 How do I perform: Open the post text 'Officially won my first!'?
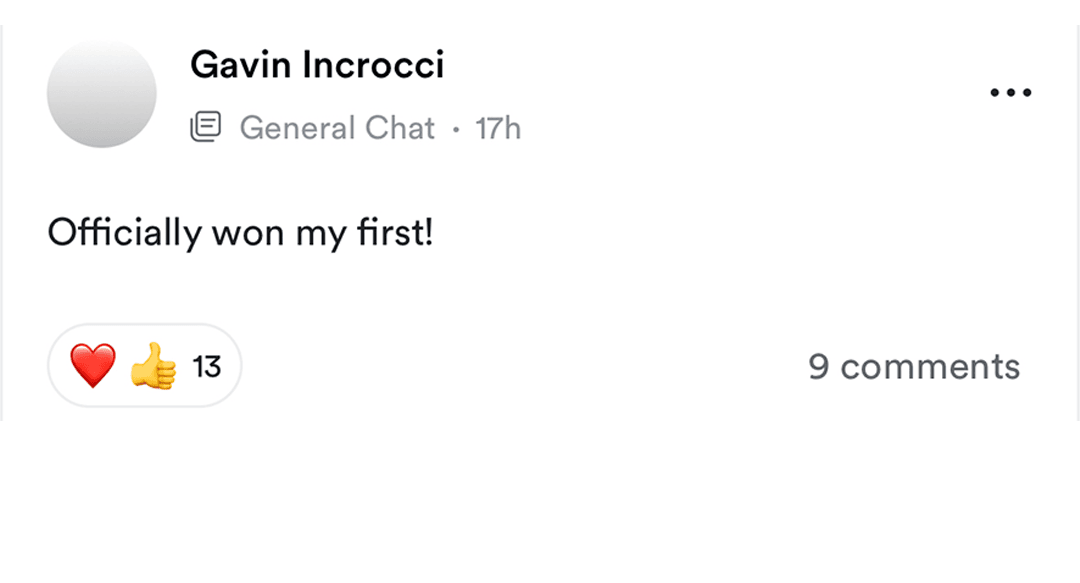(x=240, y=233)
